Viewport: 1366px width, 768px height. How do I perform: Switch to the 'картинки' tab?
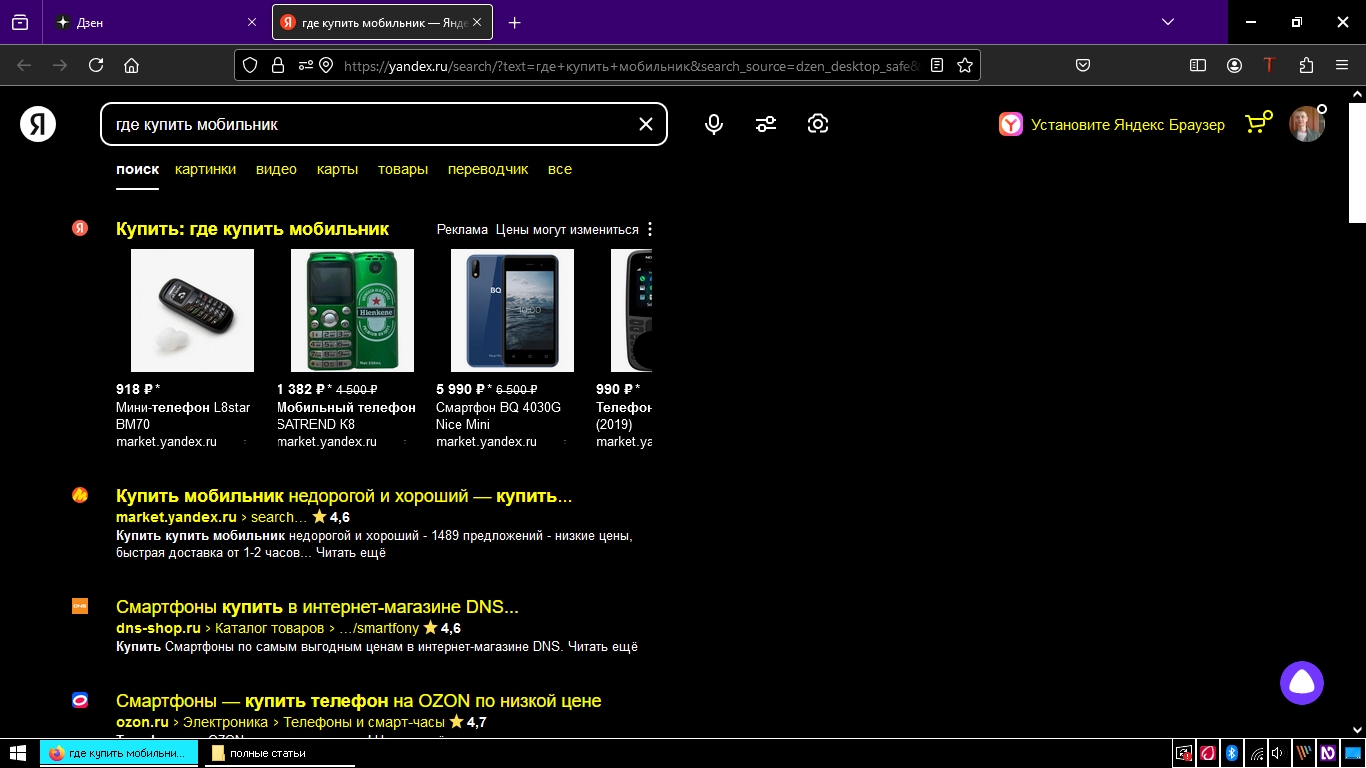(x=205, y=169)
